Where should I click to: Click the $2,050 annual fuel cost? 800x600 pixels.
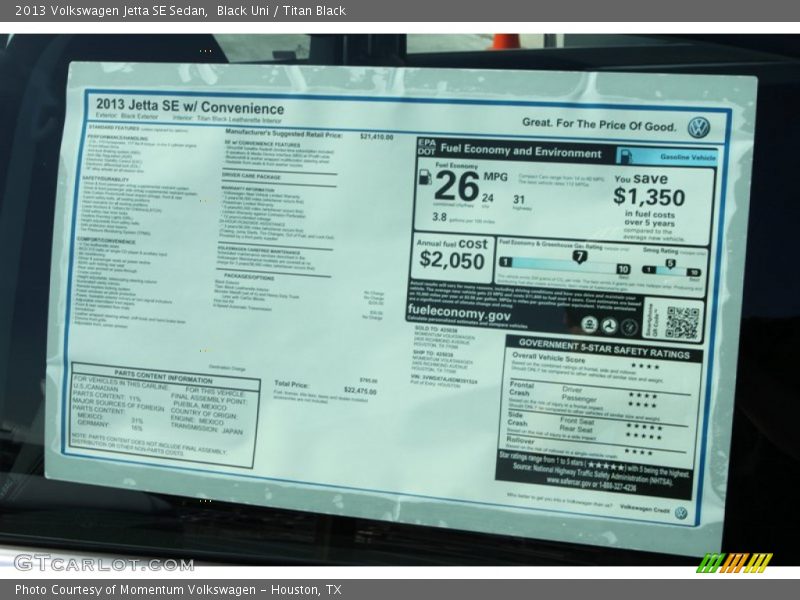pyautogui.click(x=452, y=260)
